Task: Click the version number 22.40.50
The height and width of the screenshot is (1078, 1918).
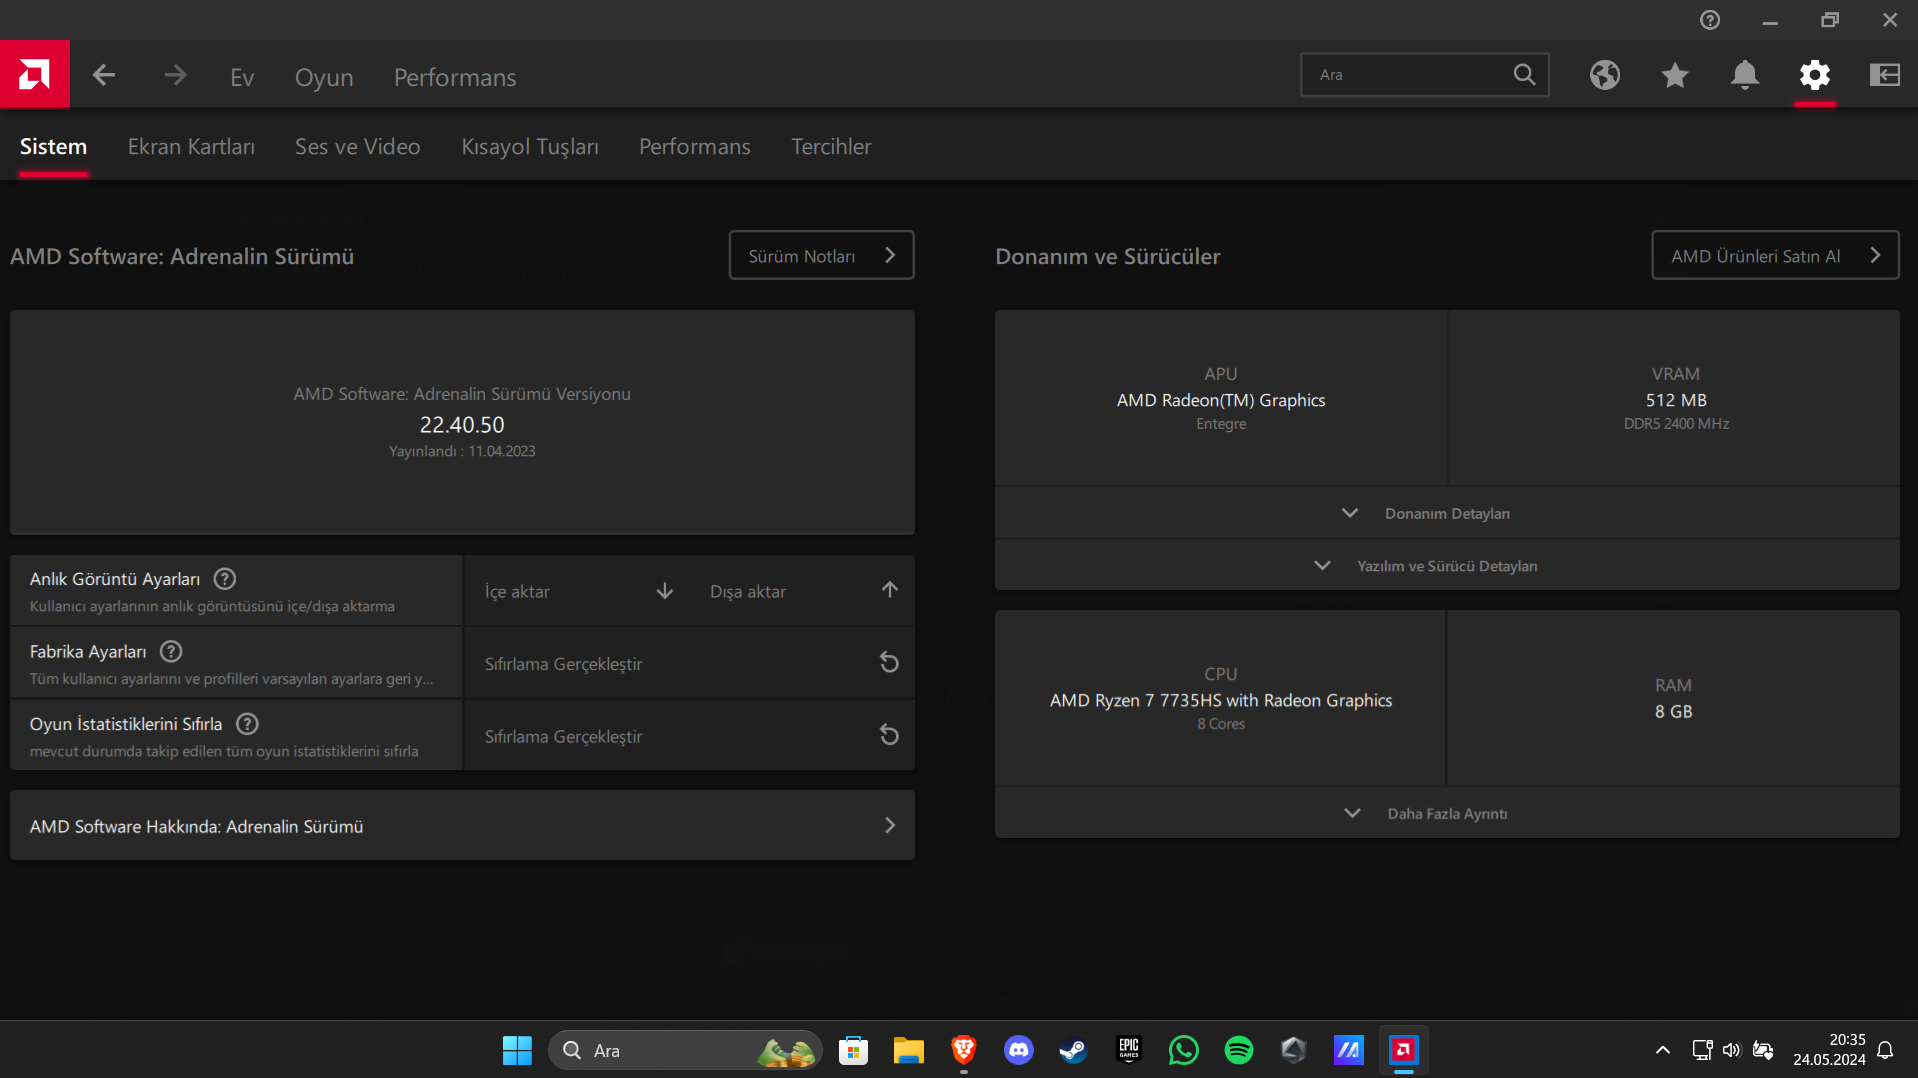Action: click(x=462, y=425)
